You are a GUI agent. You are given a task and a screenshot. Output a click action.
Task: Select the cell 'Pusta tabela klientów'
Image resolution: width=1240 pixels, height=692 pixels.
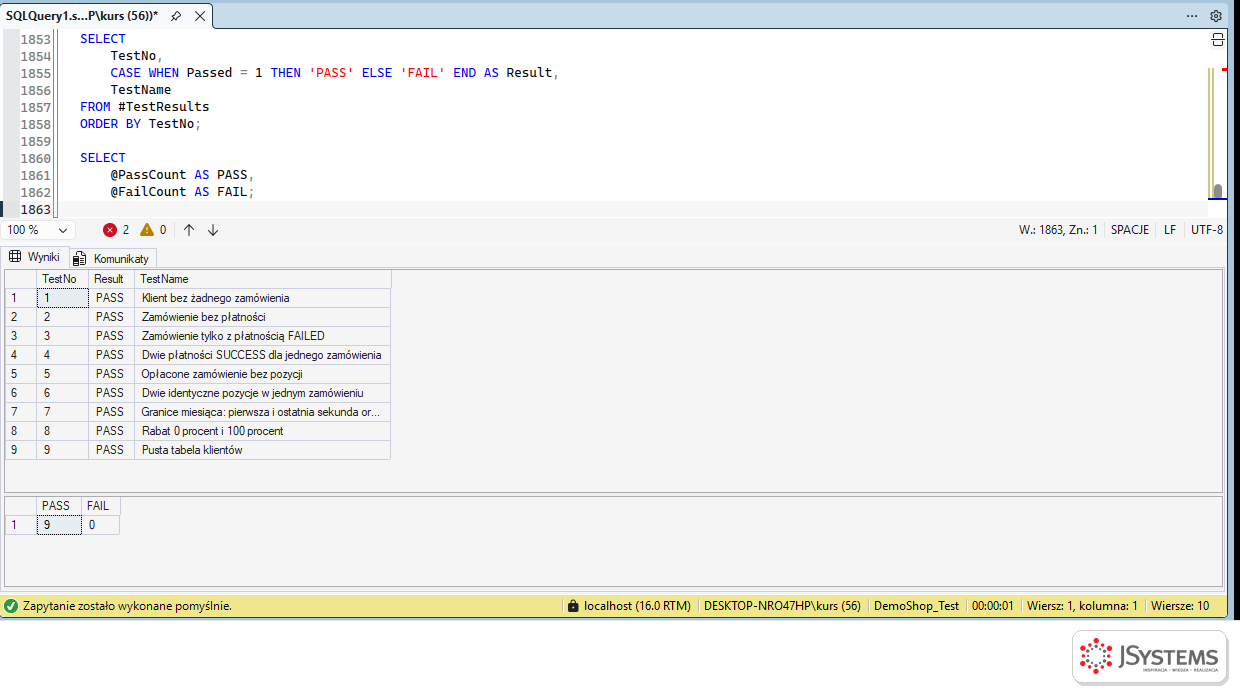(x=262, y=450)
